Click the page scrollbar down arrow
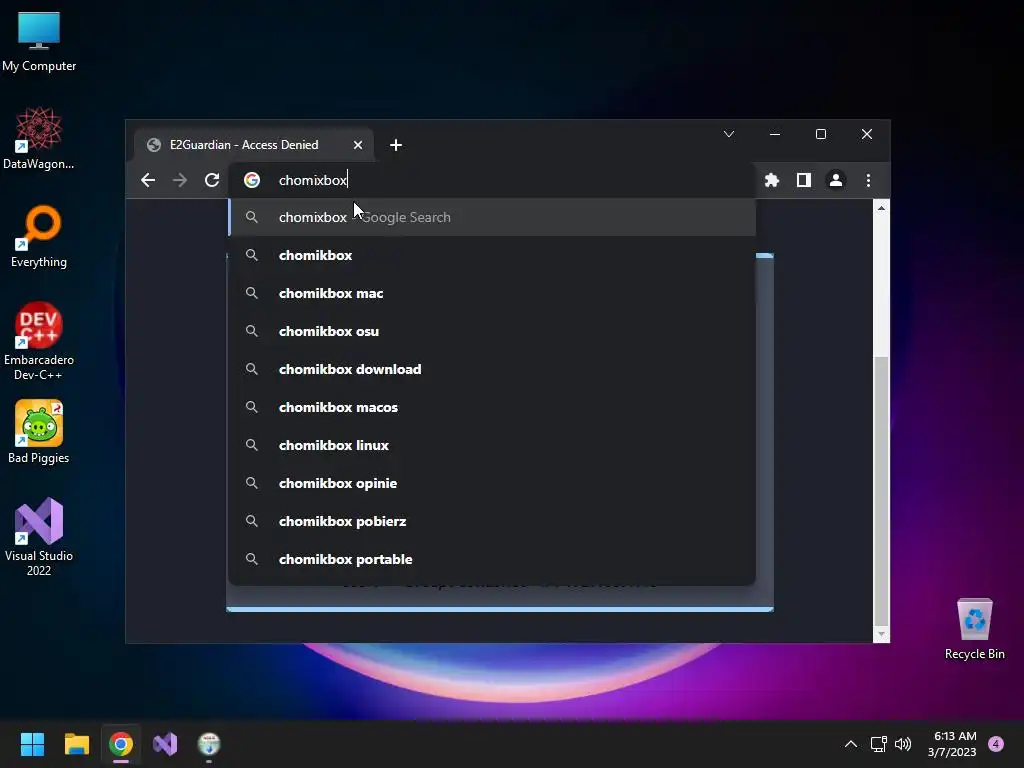Image resolution: width=1024 pixels, height=768 pixels. pos(881,634)
